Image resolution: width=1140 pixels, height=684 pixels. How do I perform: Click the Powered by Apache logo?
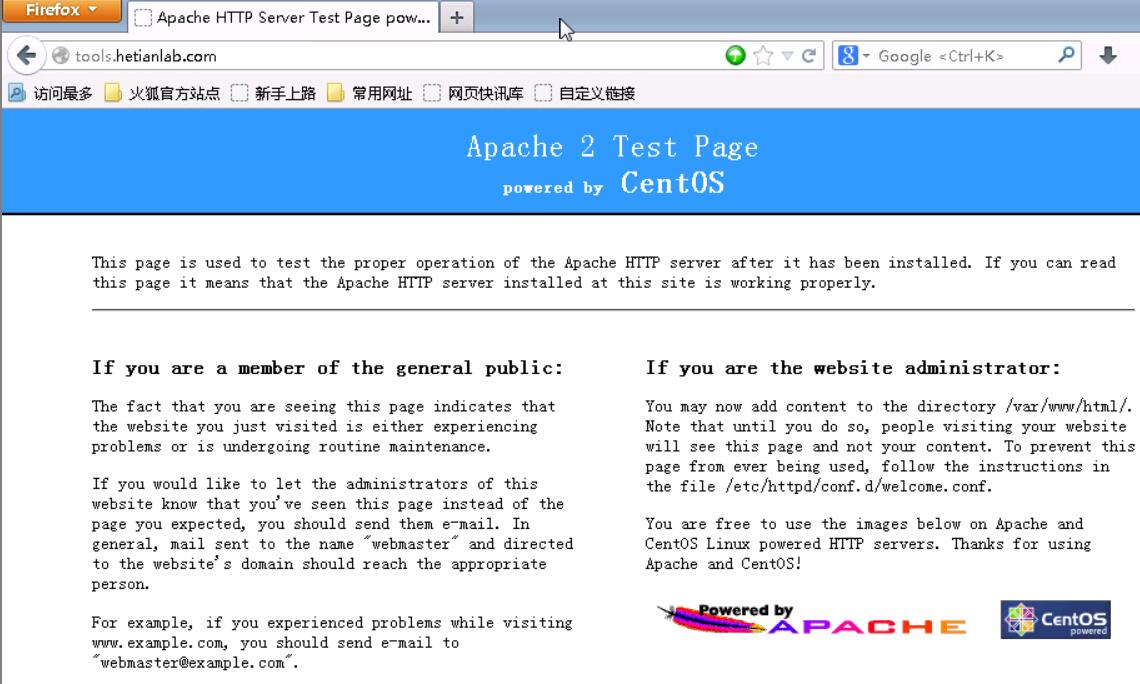point(812,619)
